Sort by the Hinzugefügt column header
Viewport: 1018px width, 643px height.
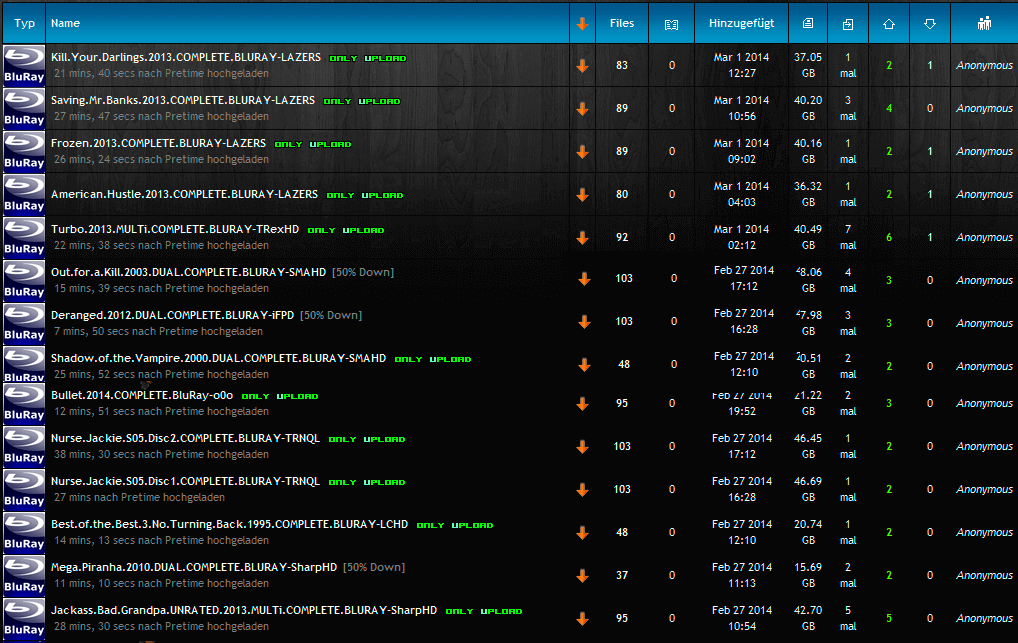tap(741, 23)
